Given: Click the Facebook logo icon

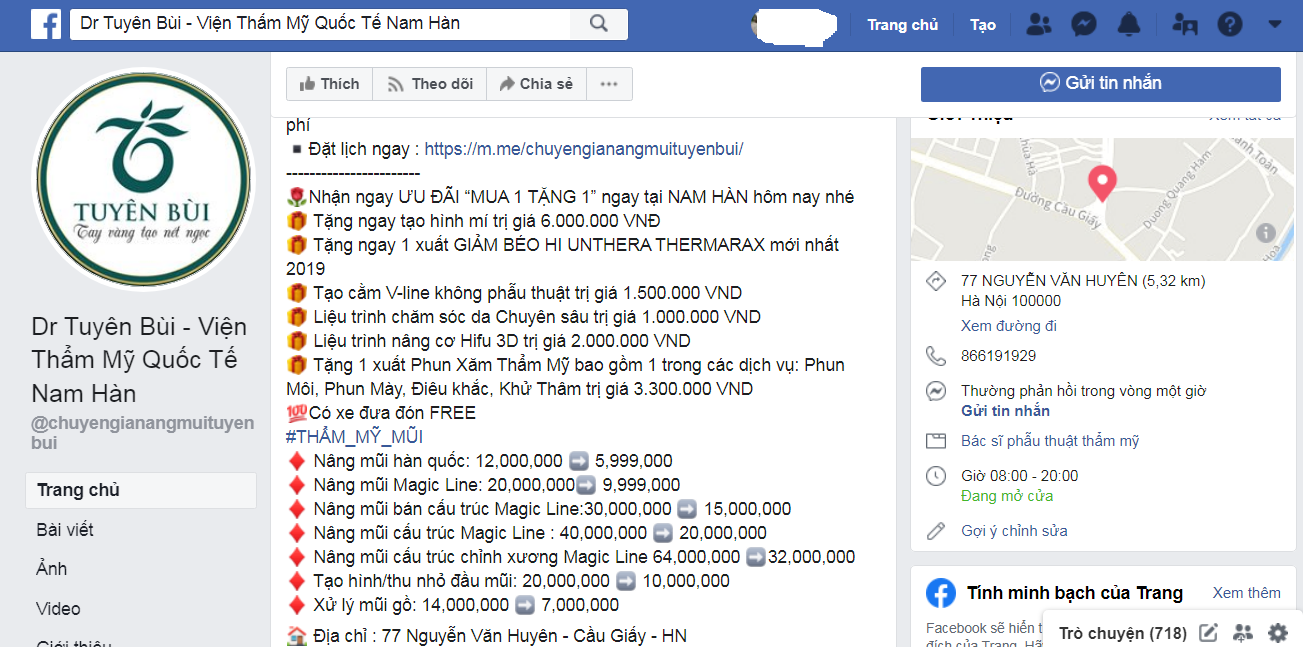Looking at the screenshot, I should (x=46, y=23).
